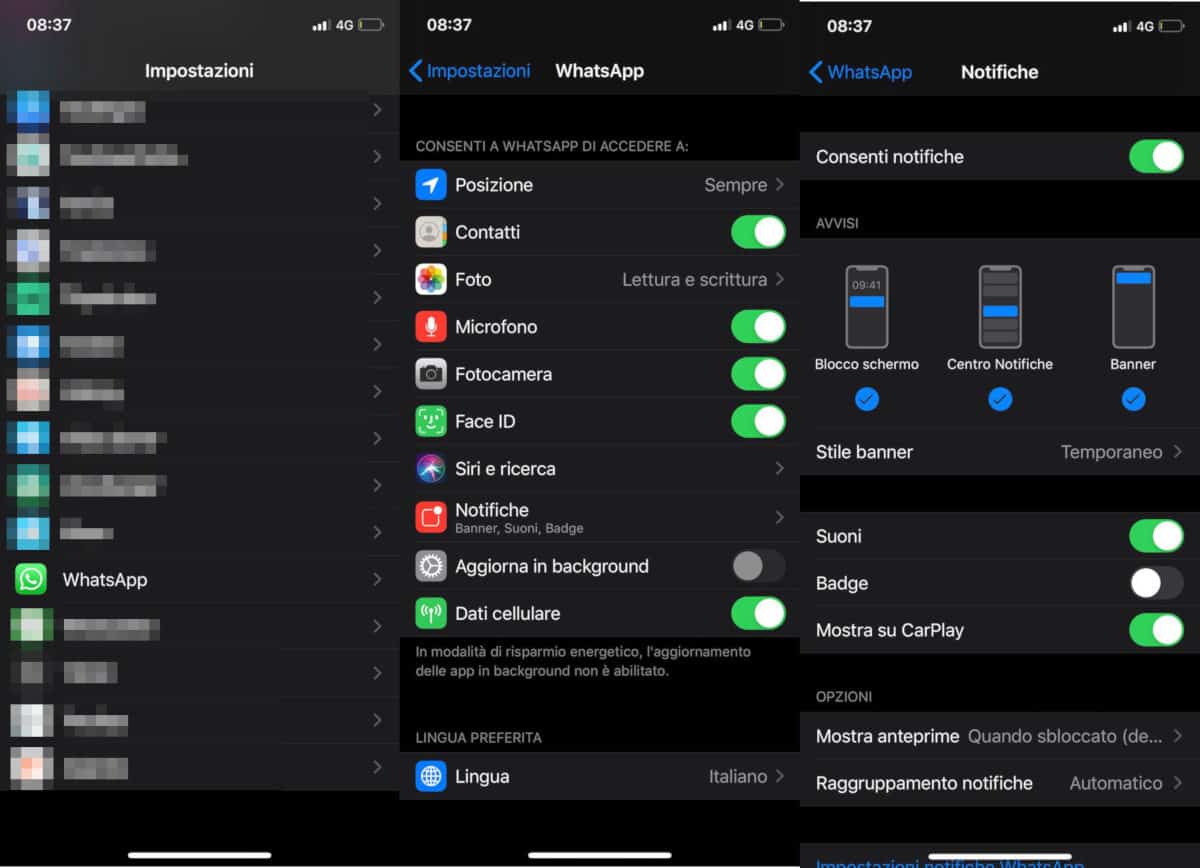
Task: Go back to WhatsApp from Notifiche
Action: [x=860, y=72]
